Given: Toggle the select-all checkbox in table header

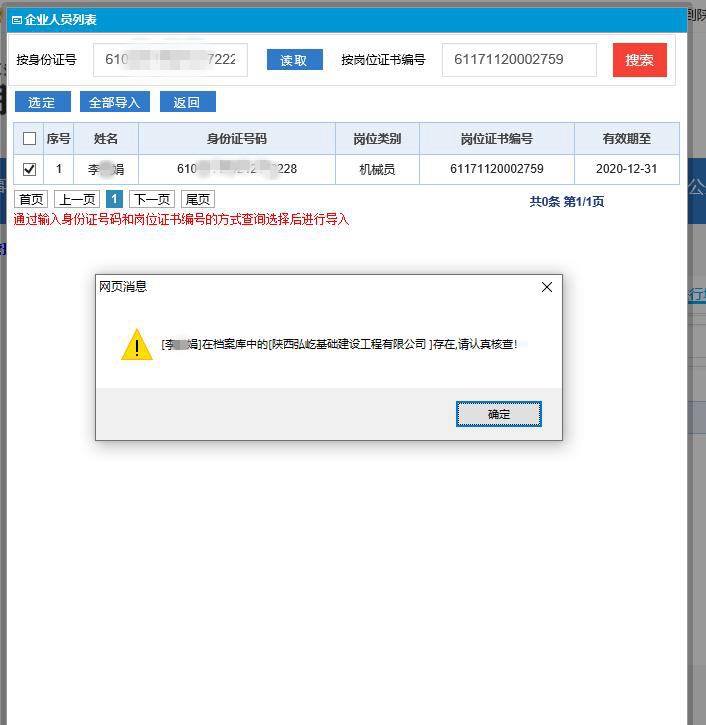Looking at the screenshot, I should point(29,139).
